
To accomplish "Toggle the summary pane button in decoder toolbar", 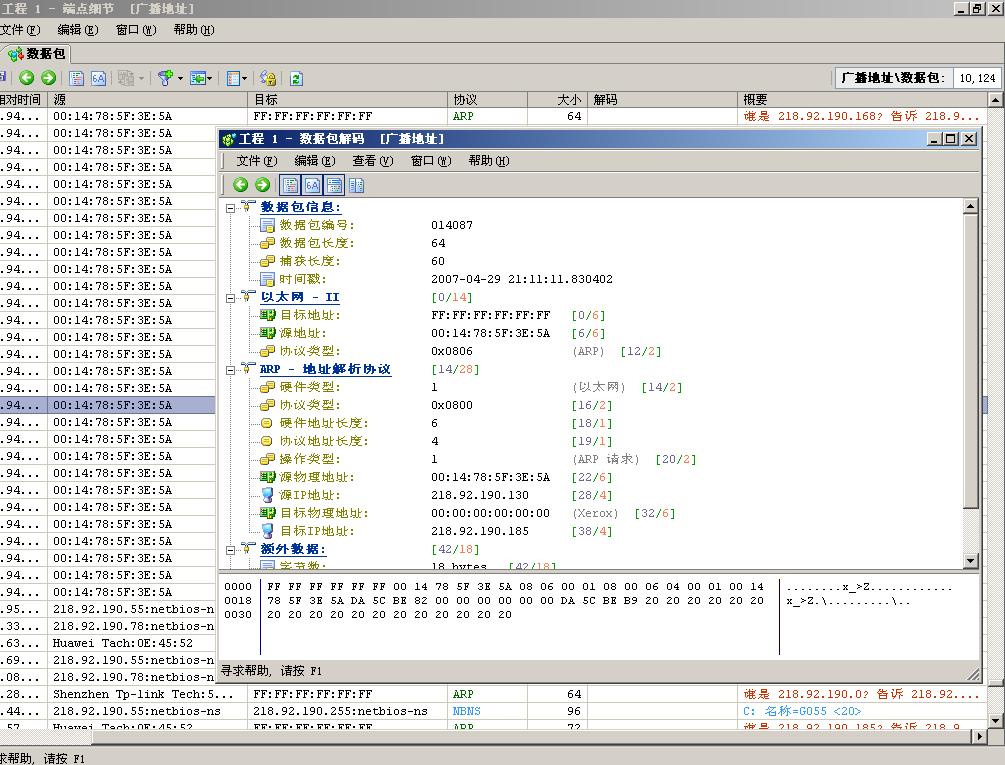I will (x=334, y=184).
